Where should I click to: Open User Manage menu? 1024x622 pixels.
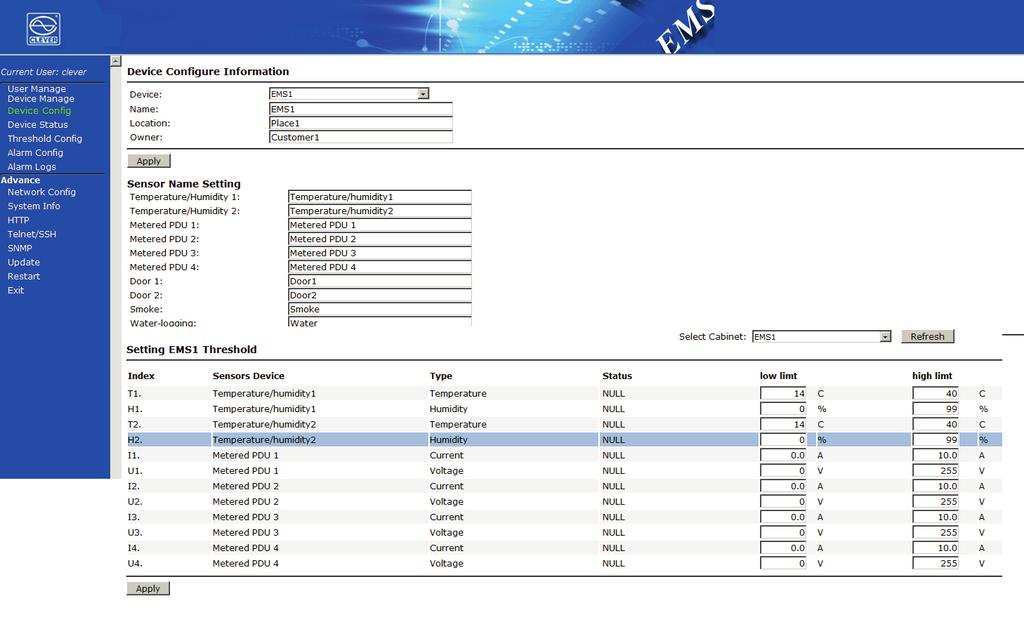tap(37, 88)
